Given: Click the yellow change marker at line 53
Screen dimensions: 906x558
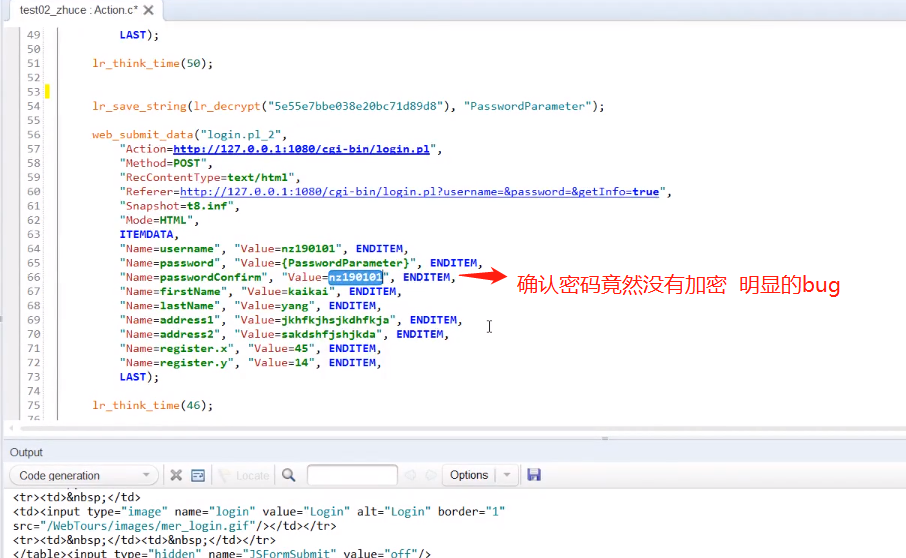Looking at the screenshot, I should coord(47,91).
